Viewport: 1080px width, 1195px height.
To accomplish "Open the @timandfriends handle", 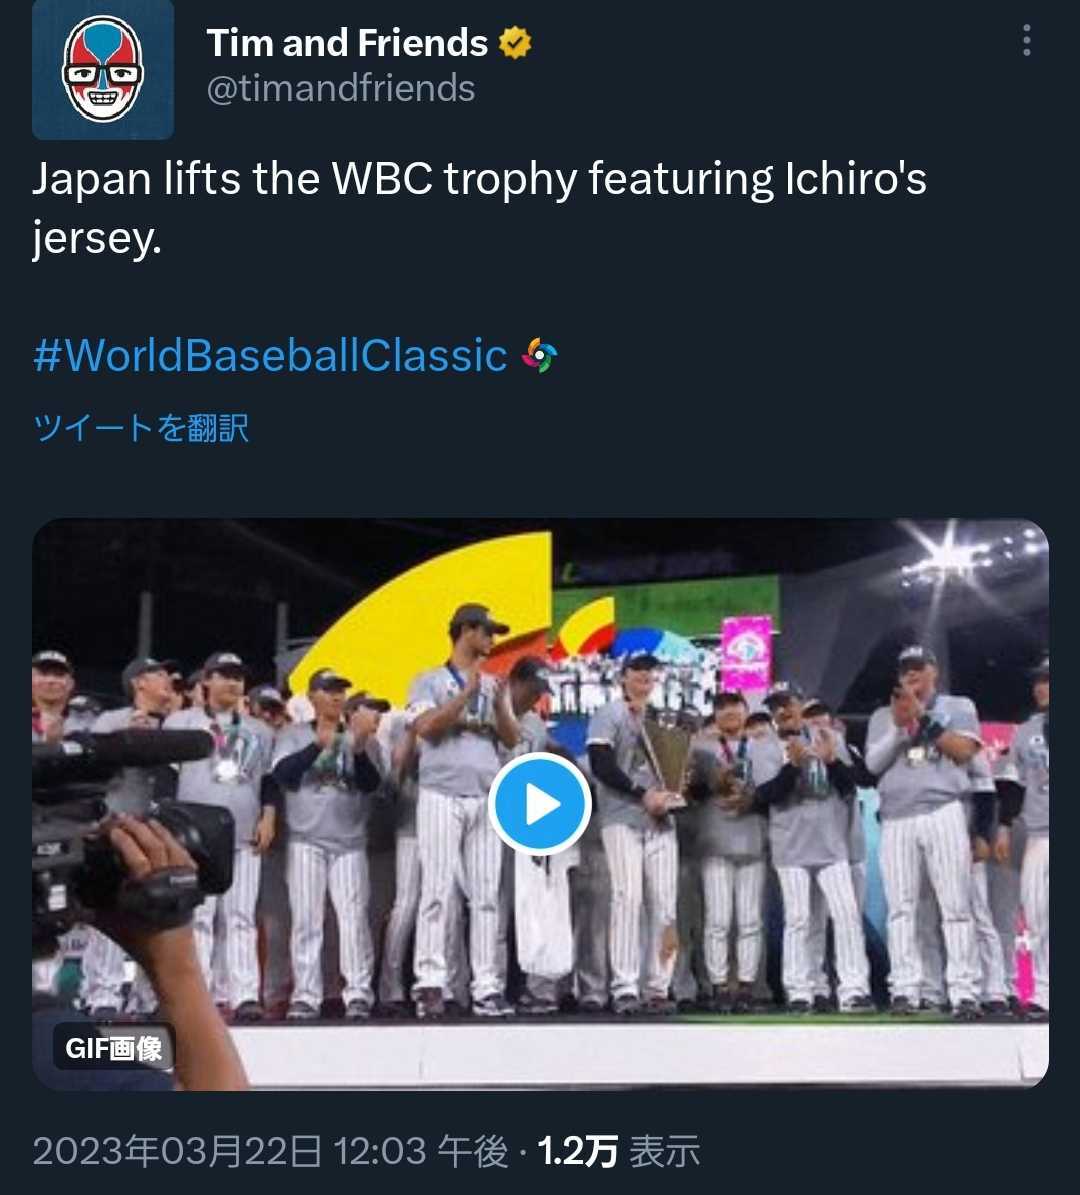I will click(x=340, y=89).
